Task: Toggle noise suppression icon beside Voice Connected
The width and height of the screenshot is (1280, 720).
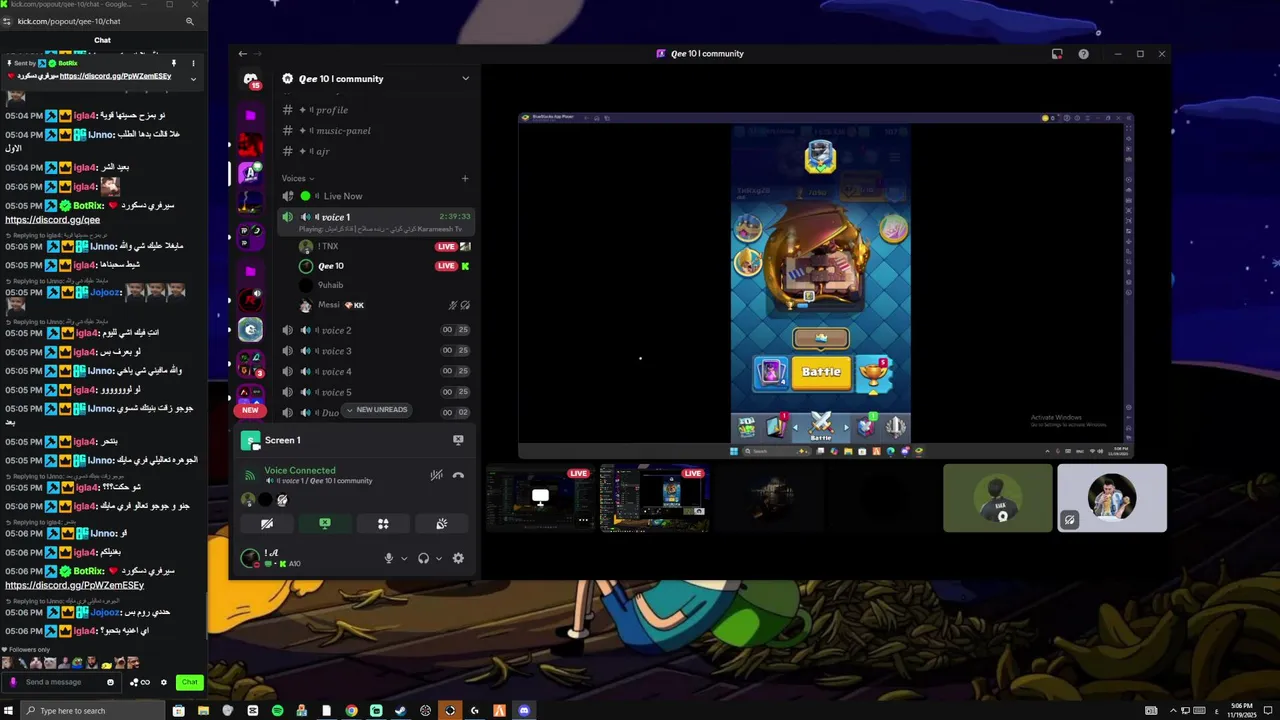Action: coord(436,475)
